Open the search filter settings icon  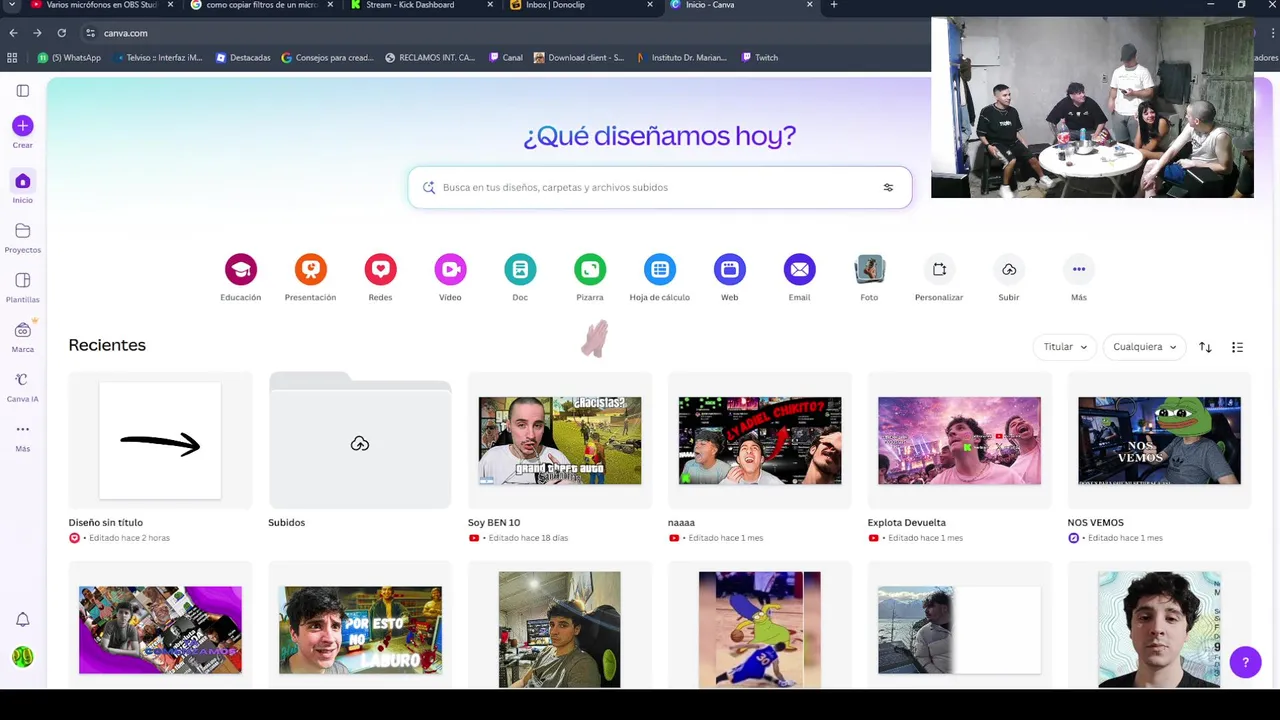(x=888, y=187)
